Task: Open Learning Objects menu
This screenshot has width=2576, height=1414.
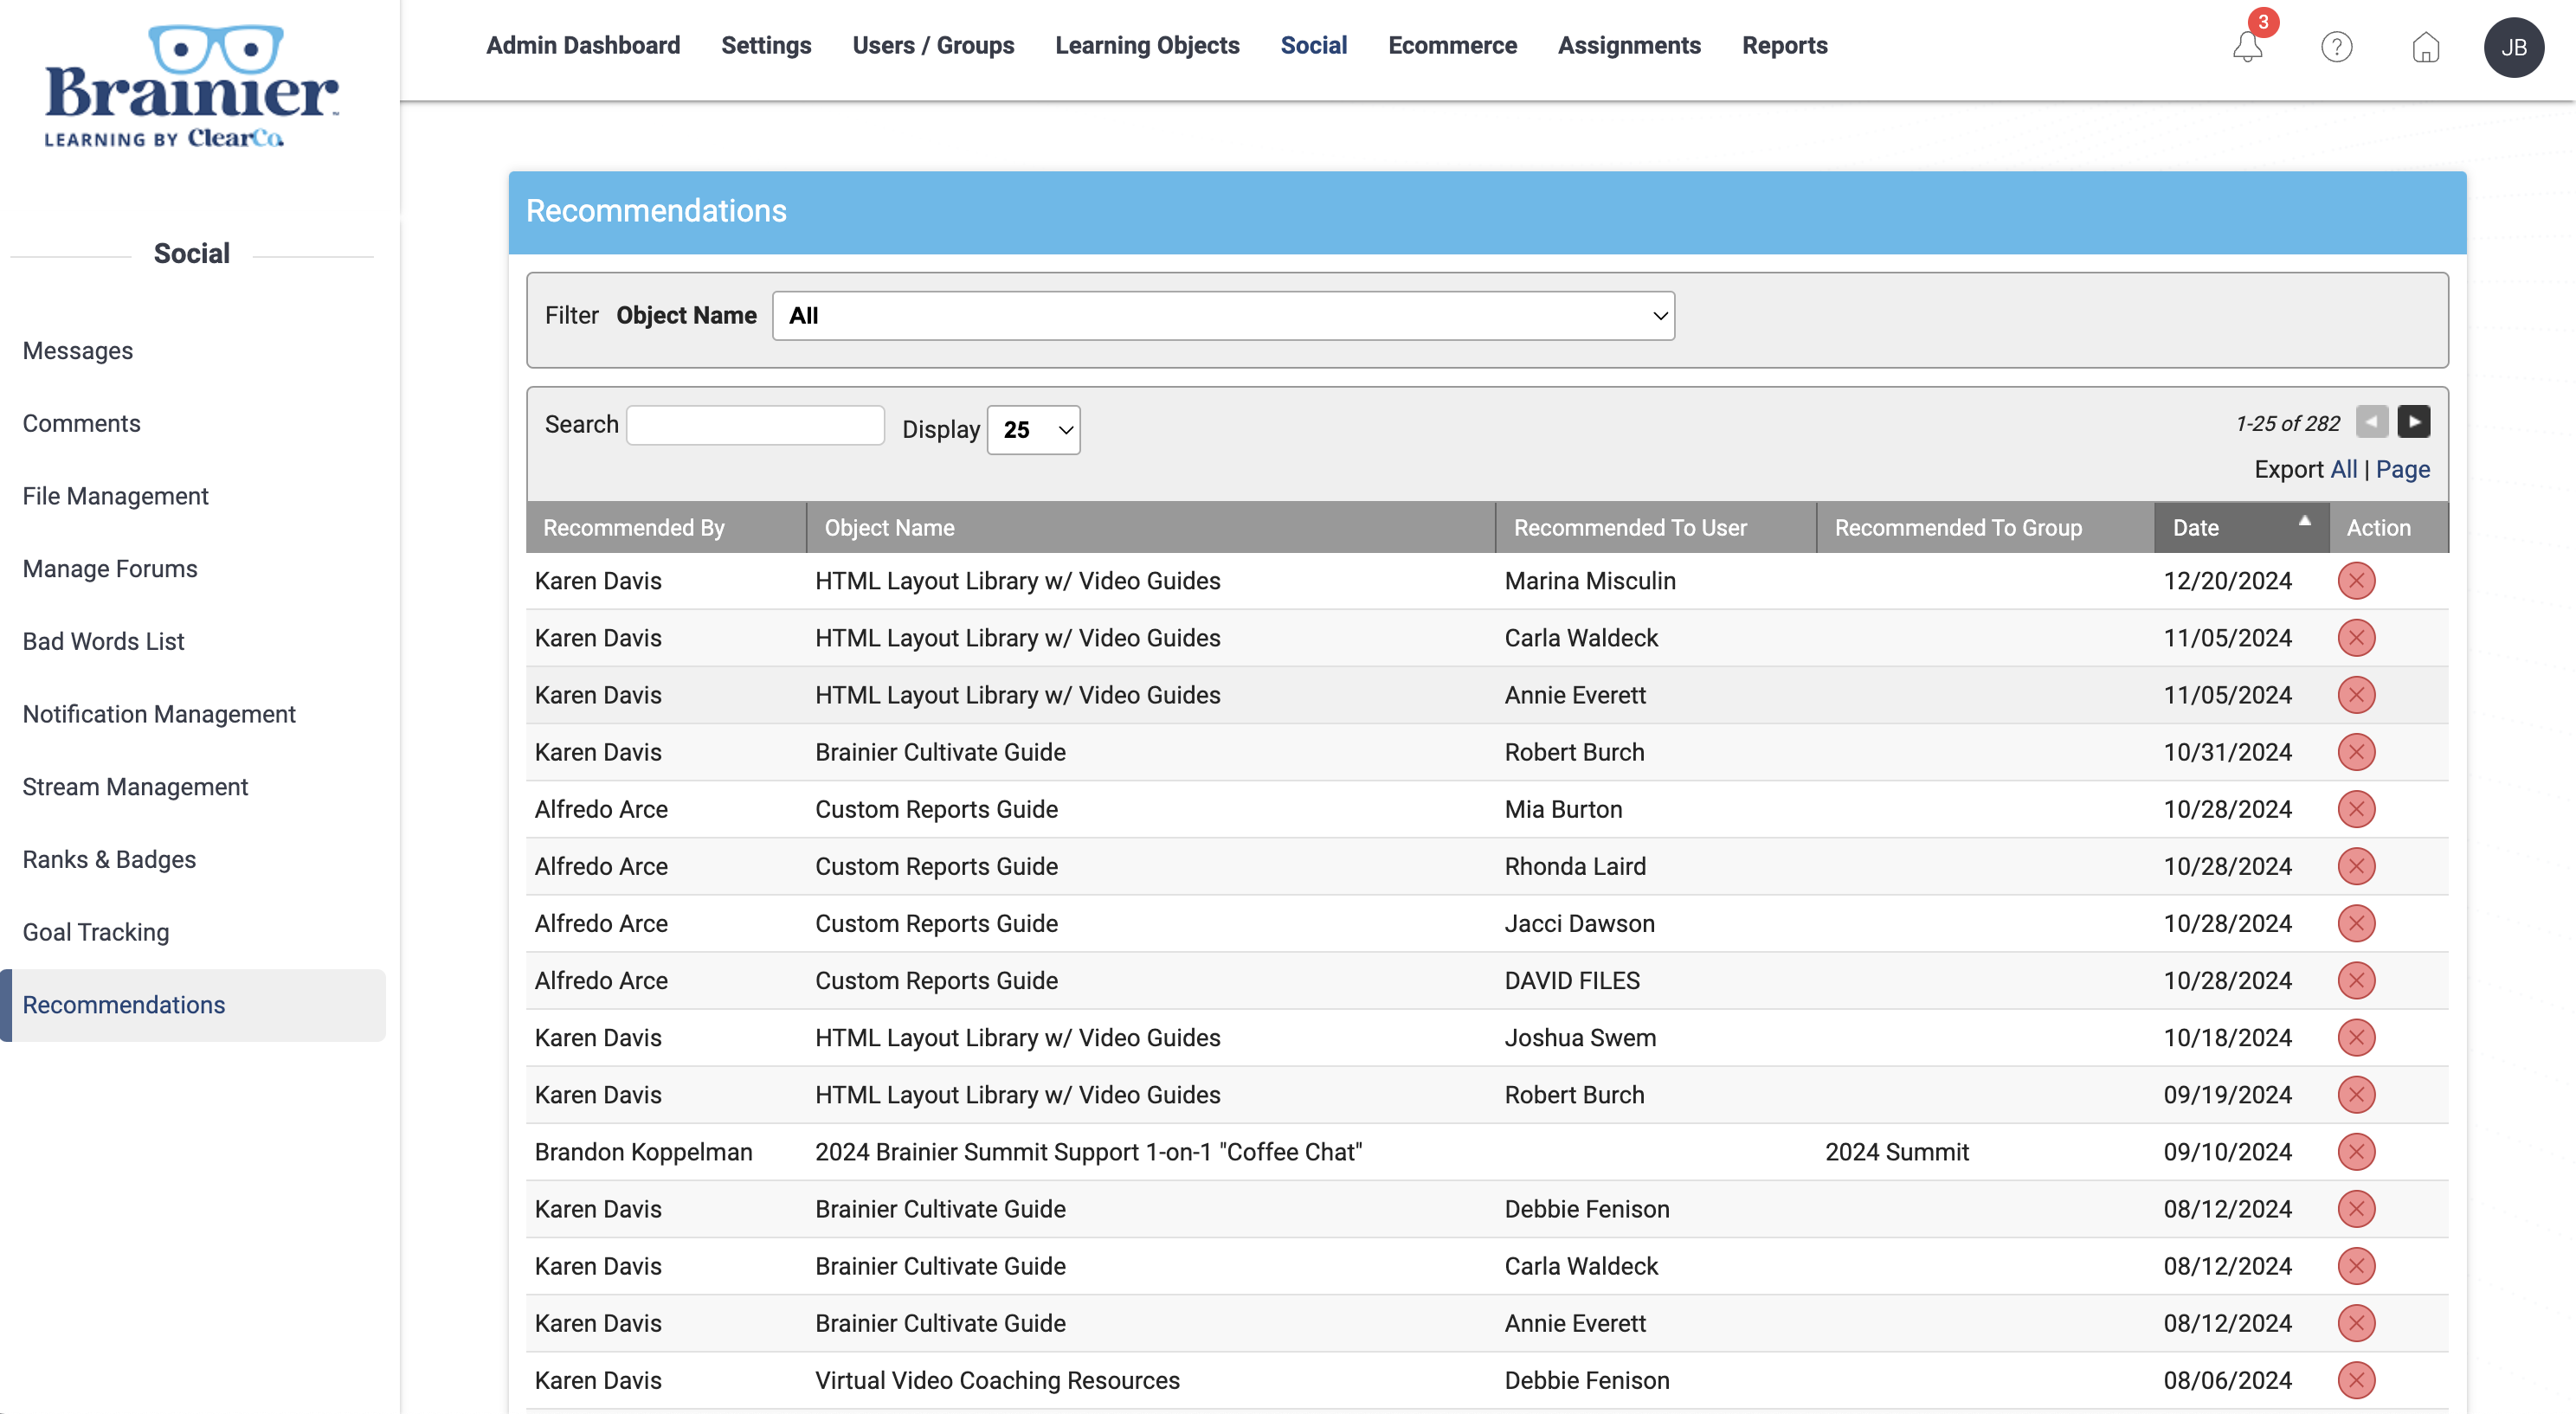Action: click(x=1147, y=46)
